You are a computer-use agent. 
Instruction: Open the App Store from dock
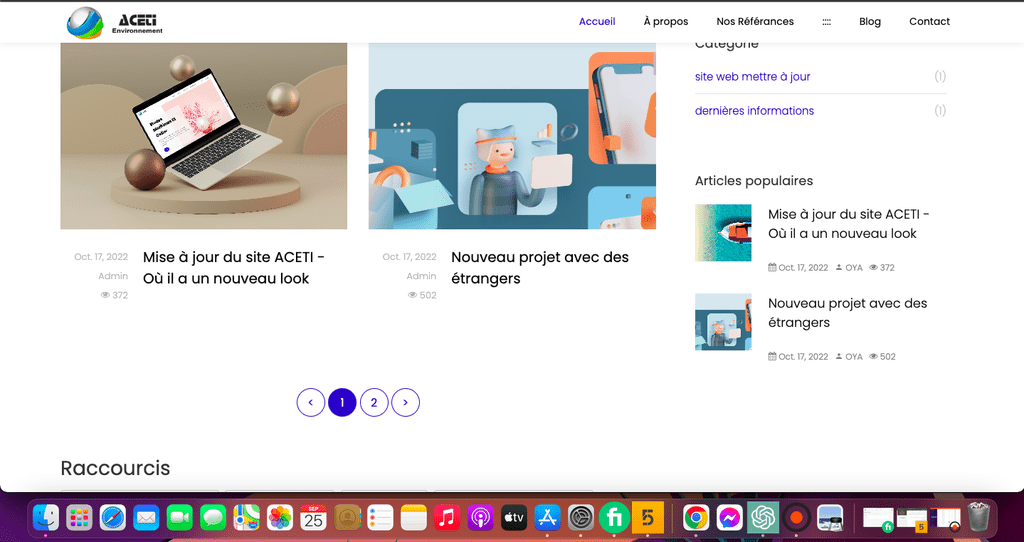click(547, 518)
